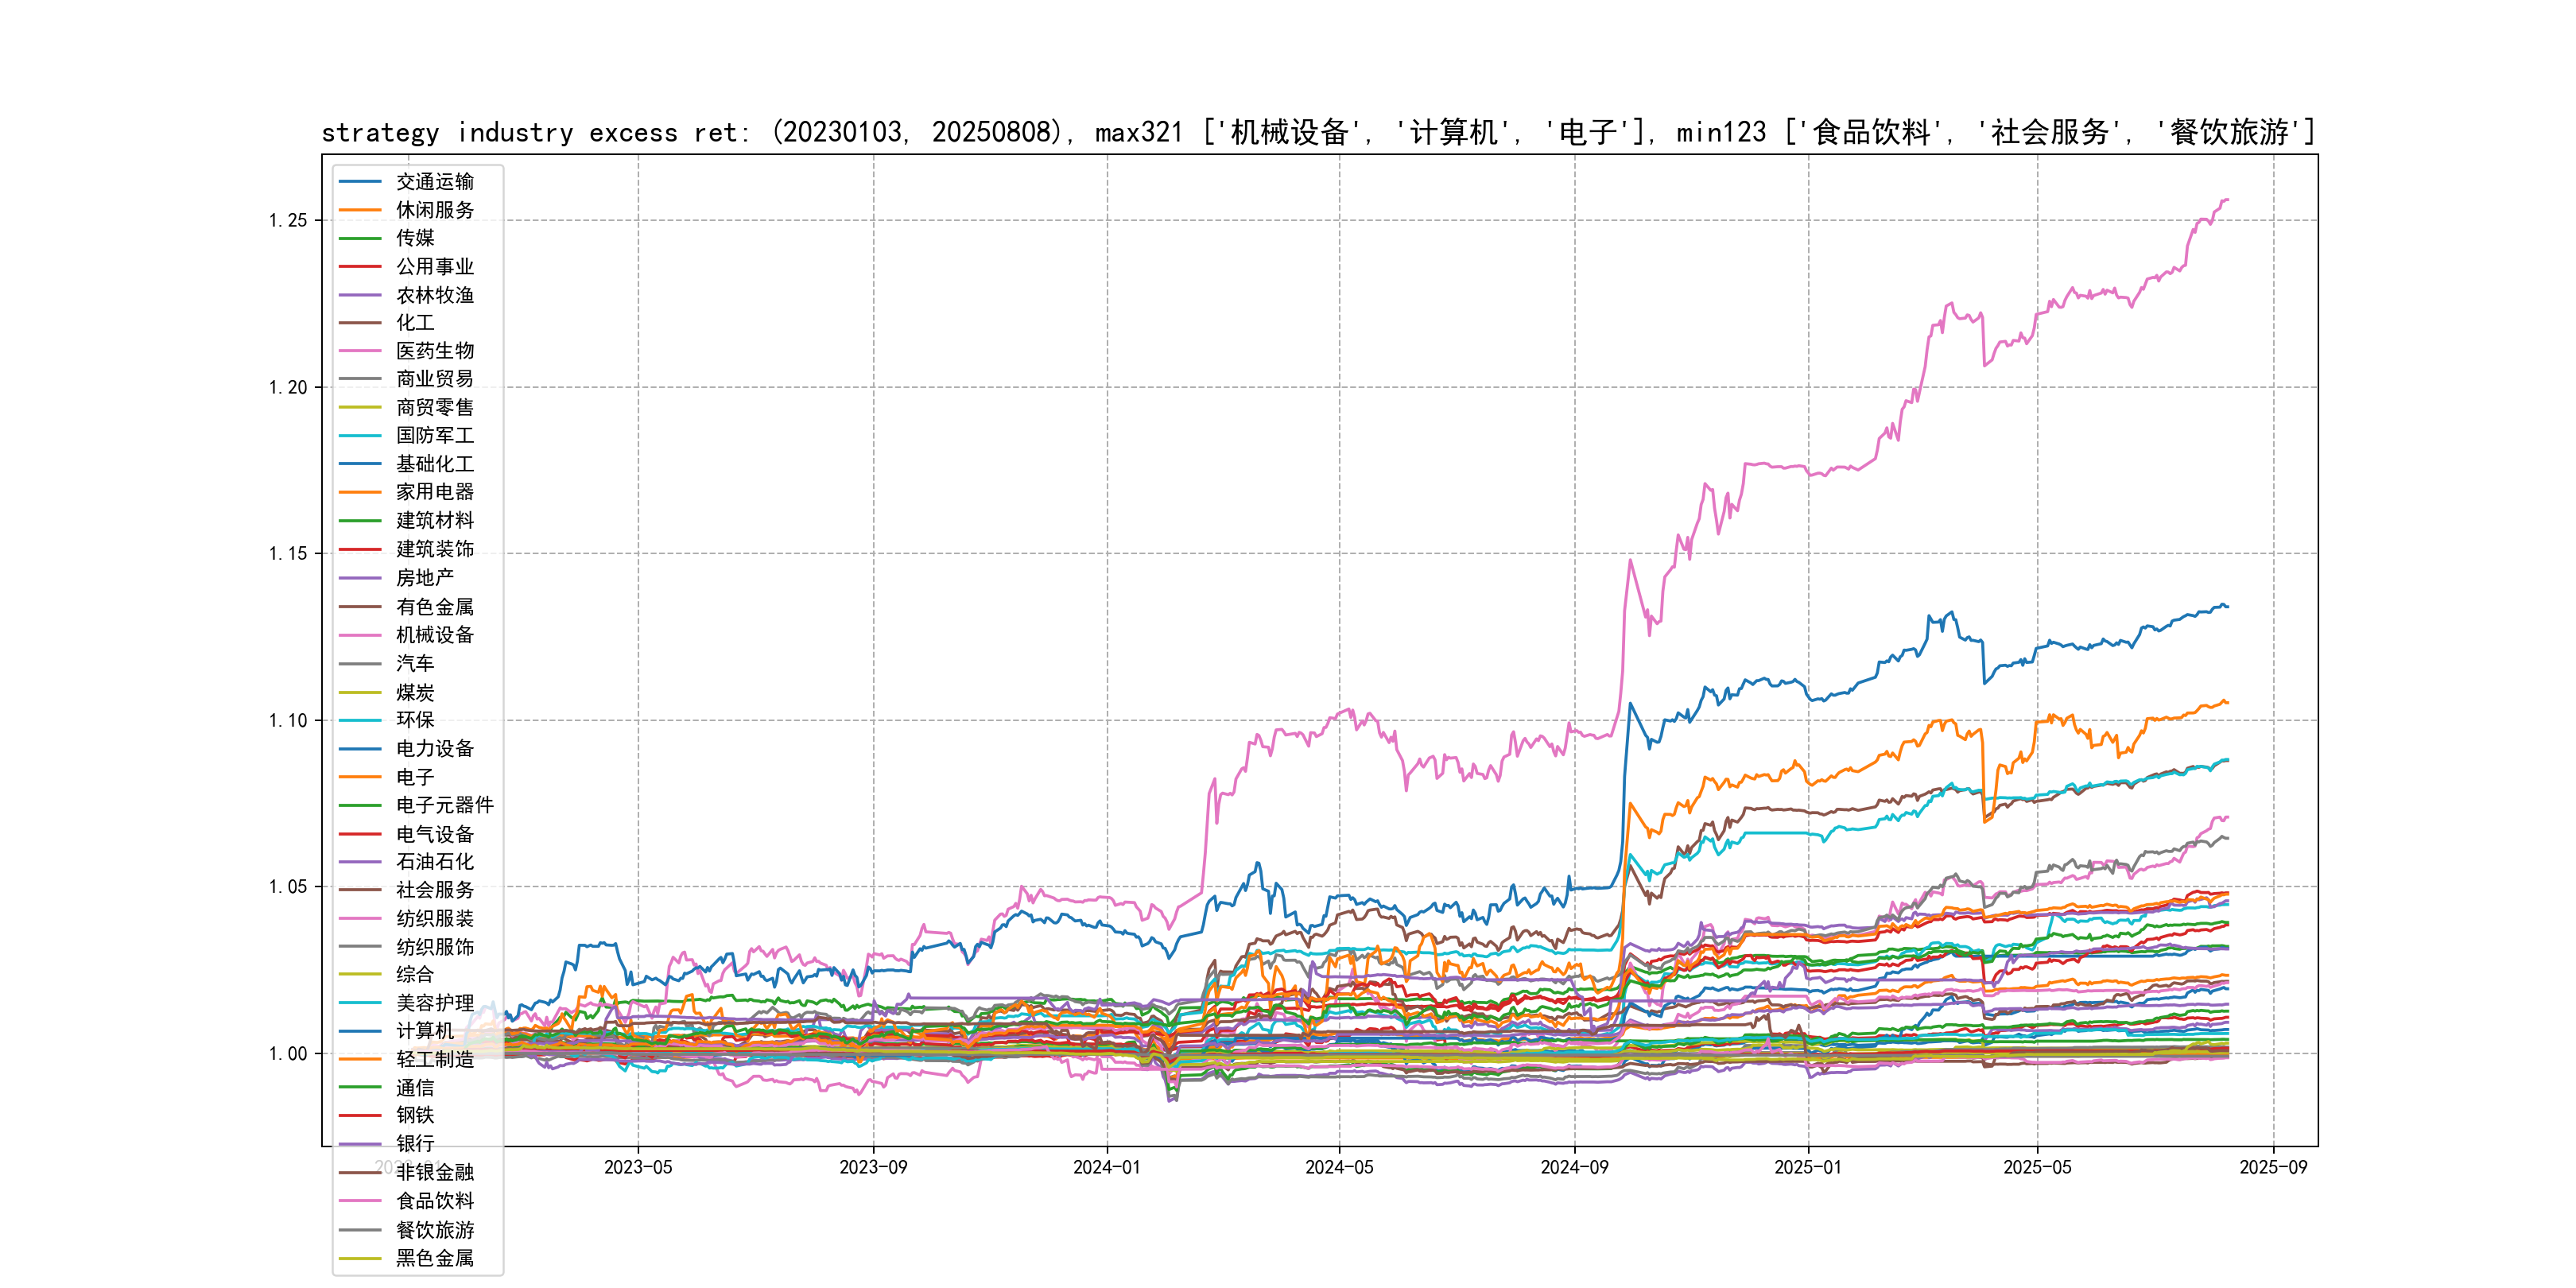Click the 黑色金属 legend entry
Viewport: 2576px width, 1288px height.
coord(434,1258)
